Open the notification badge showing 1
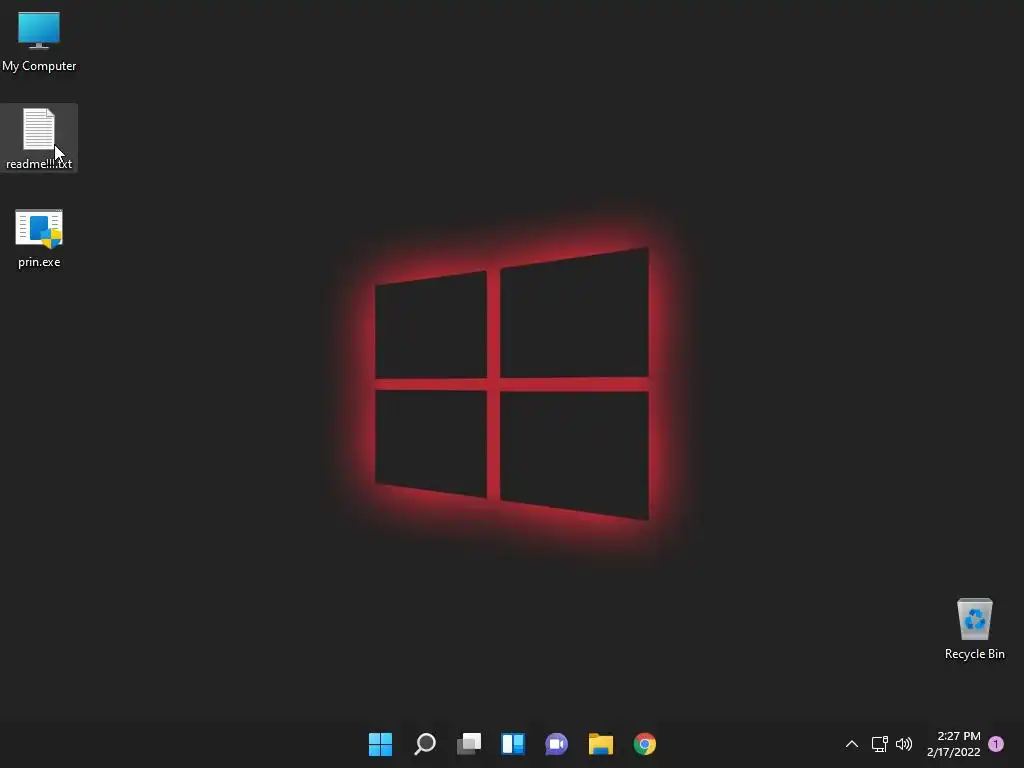 pyautogui.click(x=996, y=744)
